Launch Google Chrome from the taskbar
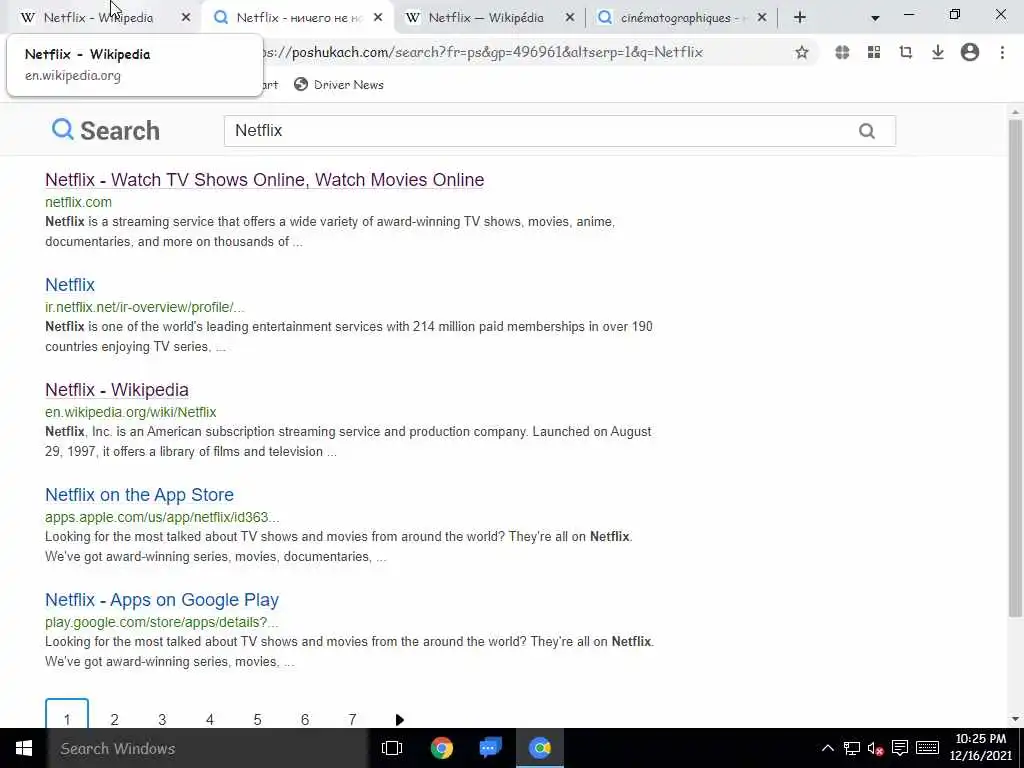The height and width of the screenshot is (768, 1024). pyautogui.click(x=441, y=748)
